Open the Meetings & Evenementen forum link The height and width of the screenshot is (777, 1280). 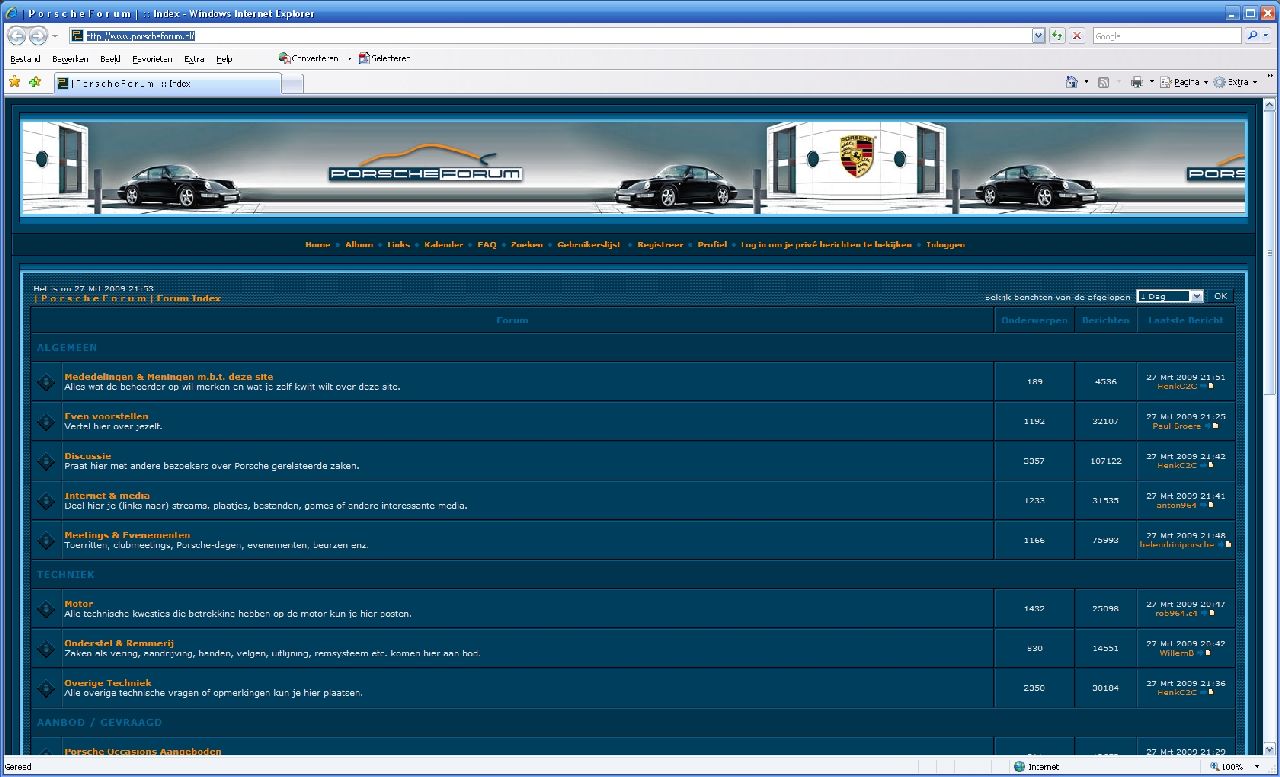coord(127,535)
